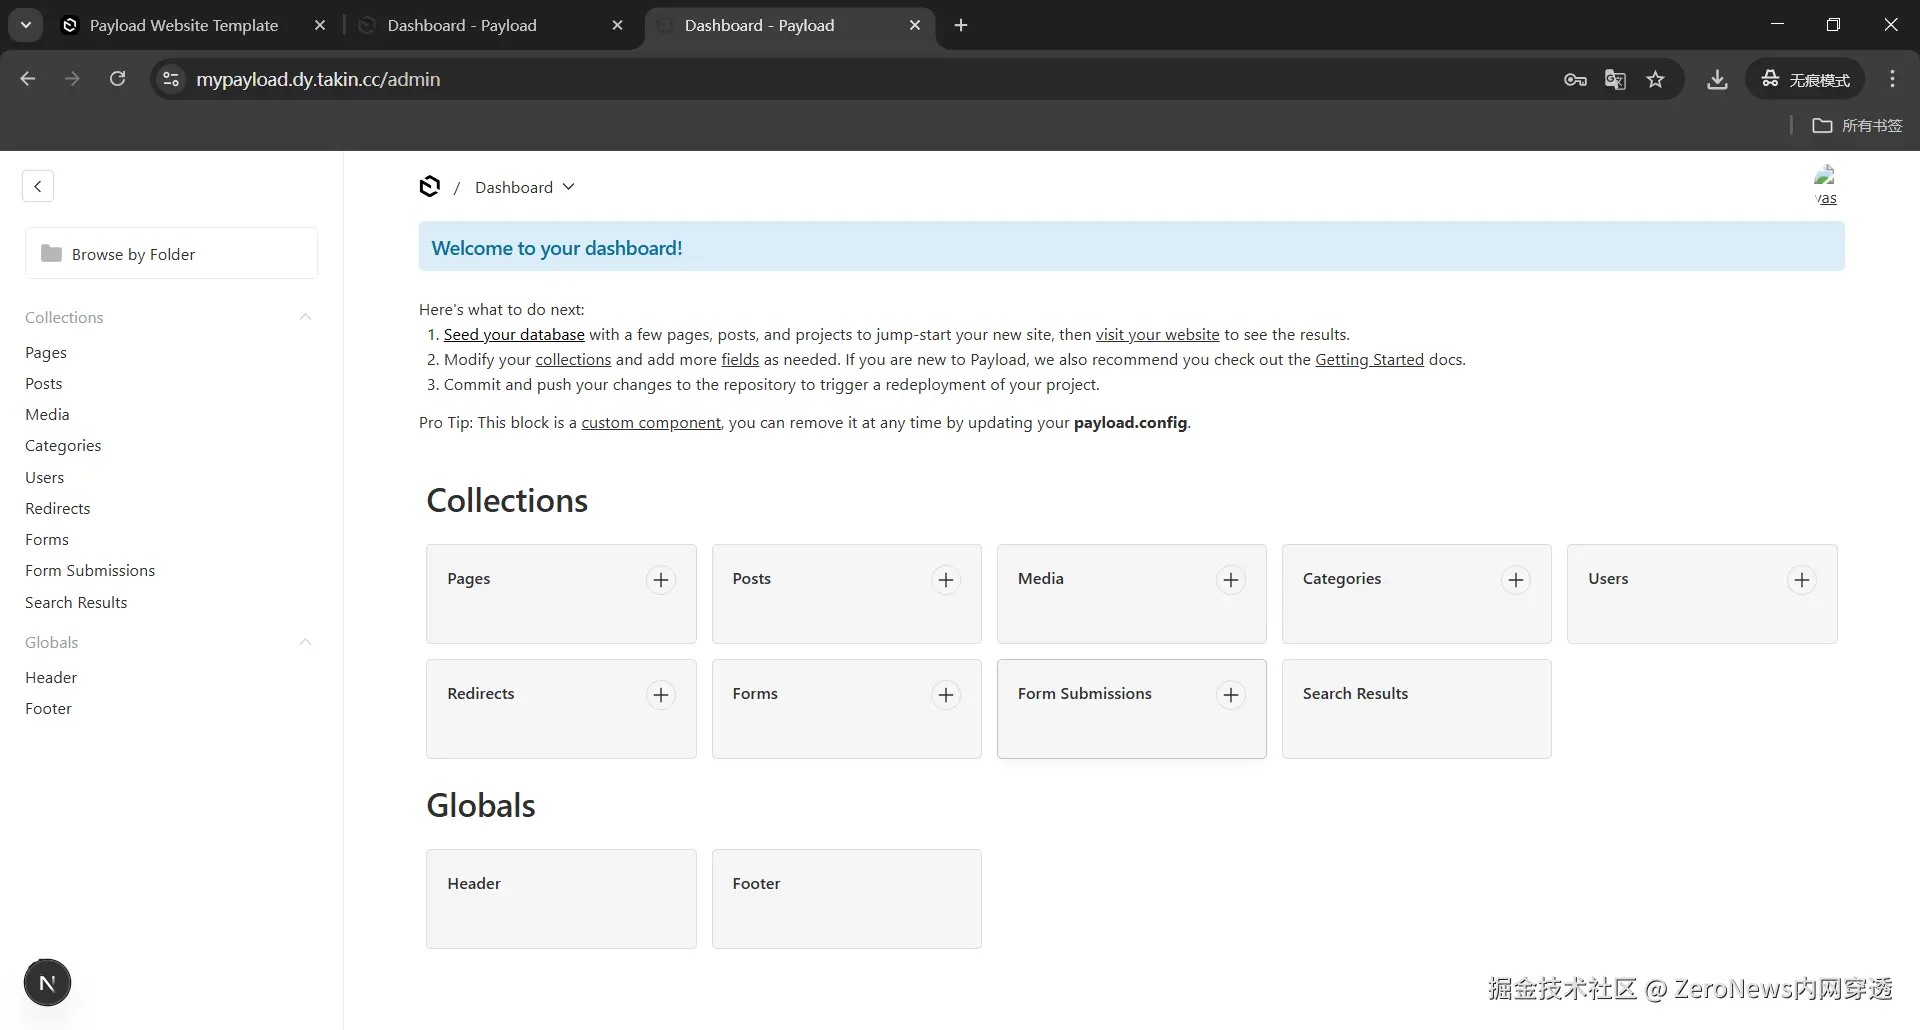1920x1030 pixels.
Task: Open the Getting Started docs link
Action: 1369,360
